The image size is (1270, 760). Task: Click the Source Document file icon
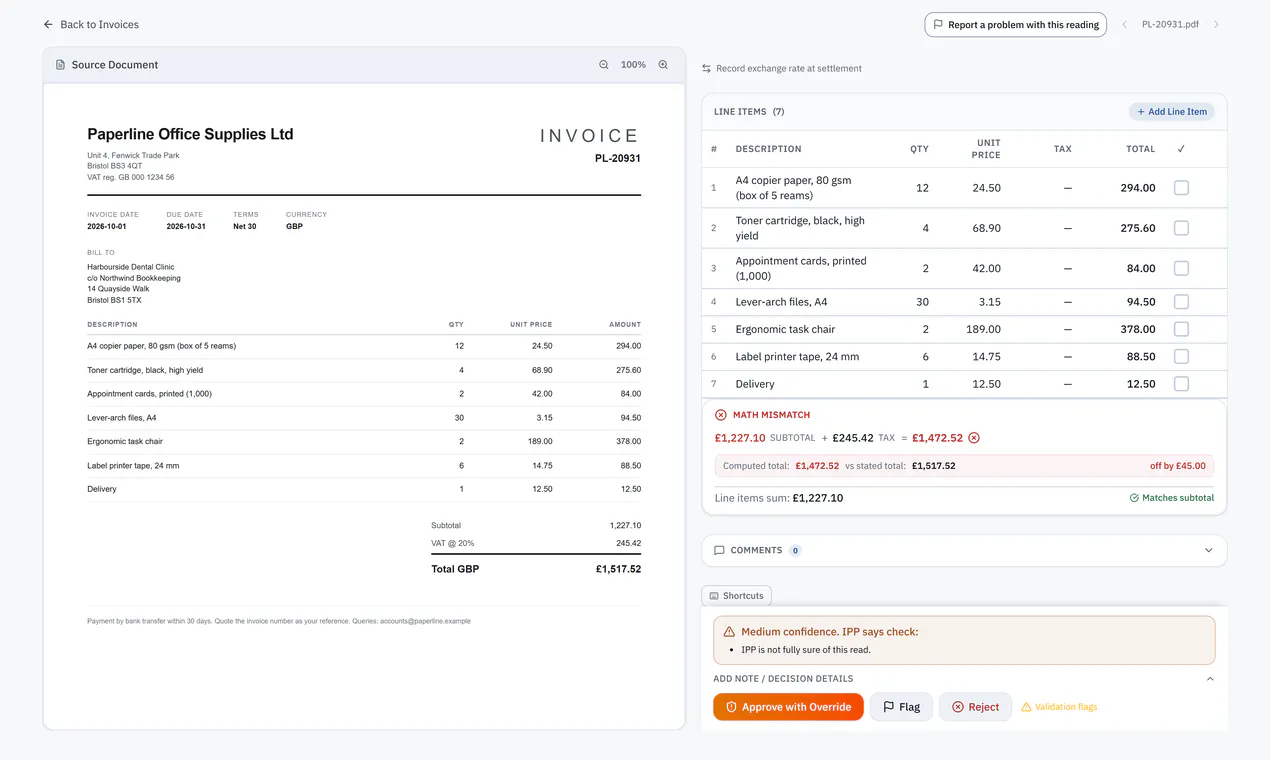tap(60, 65)
